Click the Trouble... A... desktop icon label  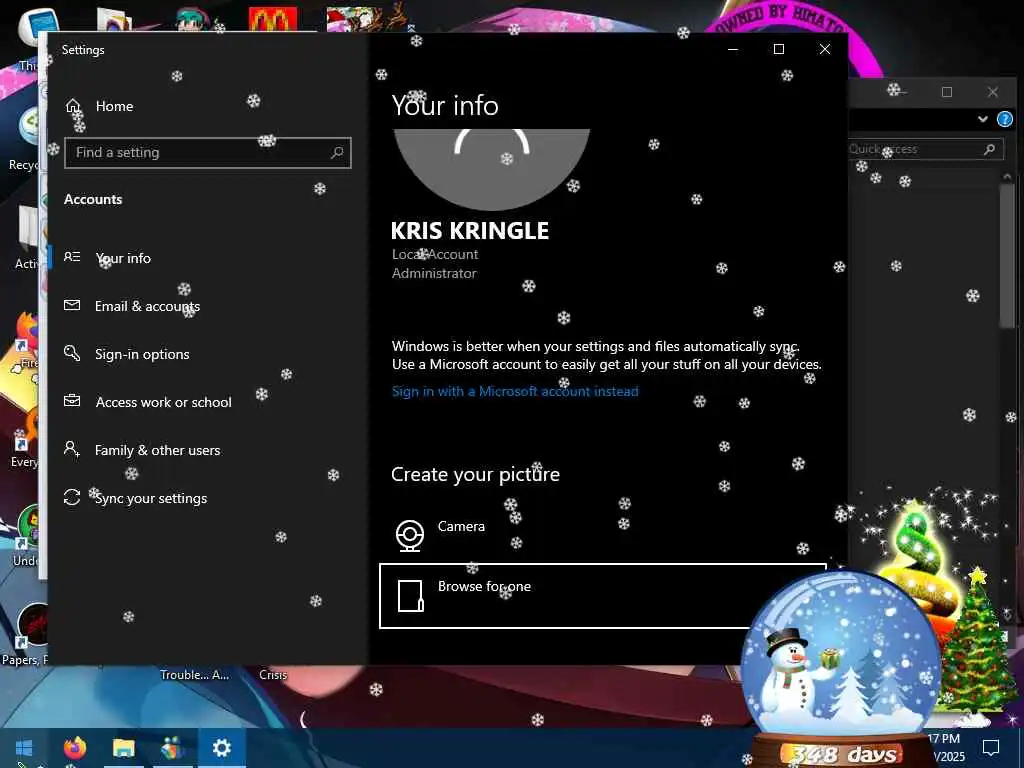pyautogui.click(x=195, y=675)
